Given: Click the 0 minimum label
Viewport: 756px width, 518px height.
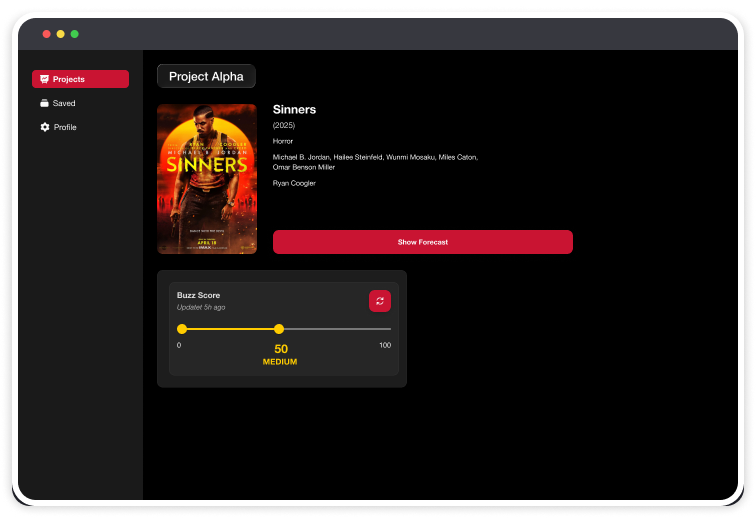Looking at the screenshot, I should tap(179, 345).
